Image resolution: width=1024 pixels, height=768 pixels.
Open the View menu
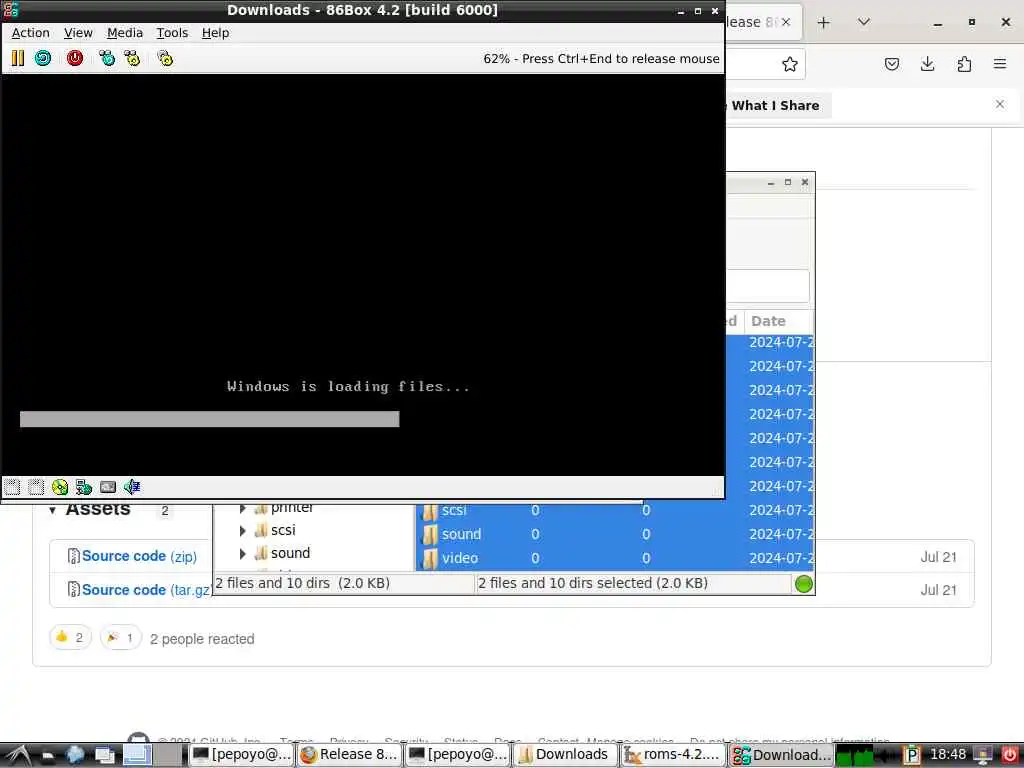click(x=78, y=33)
